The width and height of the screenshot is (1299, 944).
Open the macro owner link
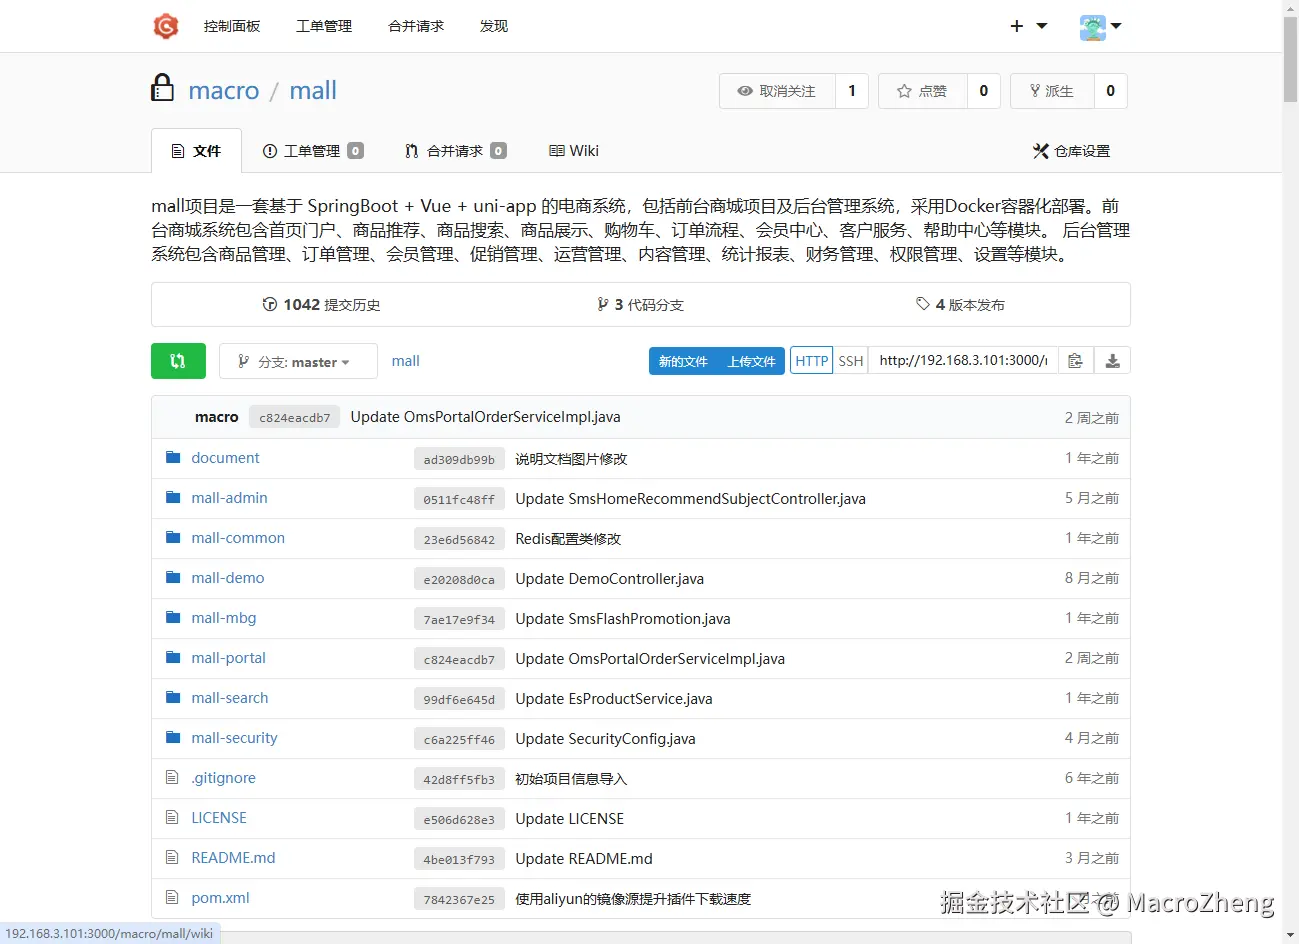pos(224,91)
